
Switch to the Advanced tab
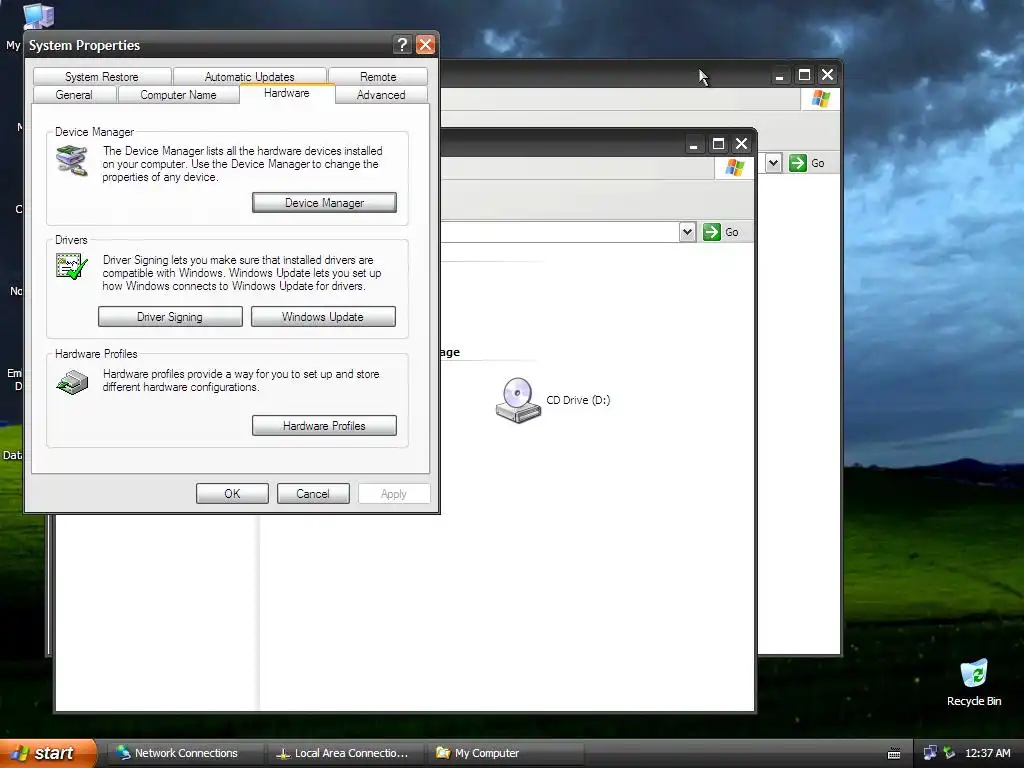click(381, 95)
